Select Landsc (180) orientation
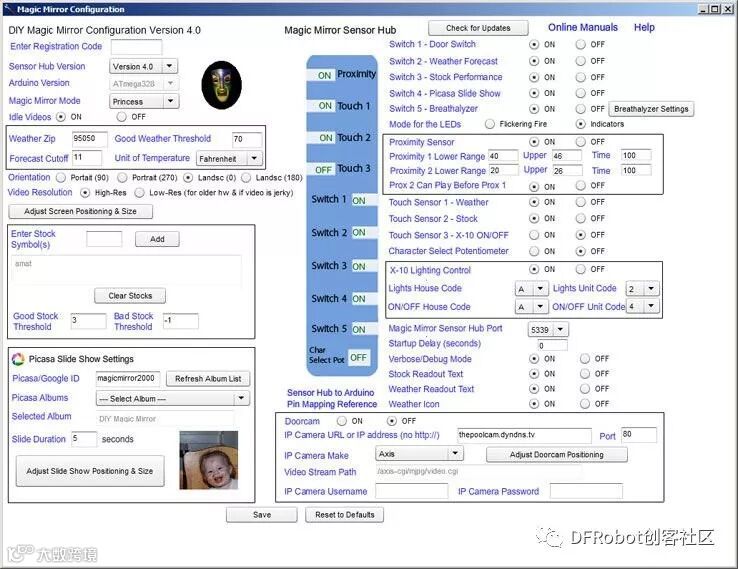This screenshot has width=738, height=569. coord(246,177)
